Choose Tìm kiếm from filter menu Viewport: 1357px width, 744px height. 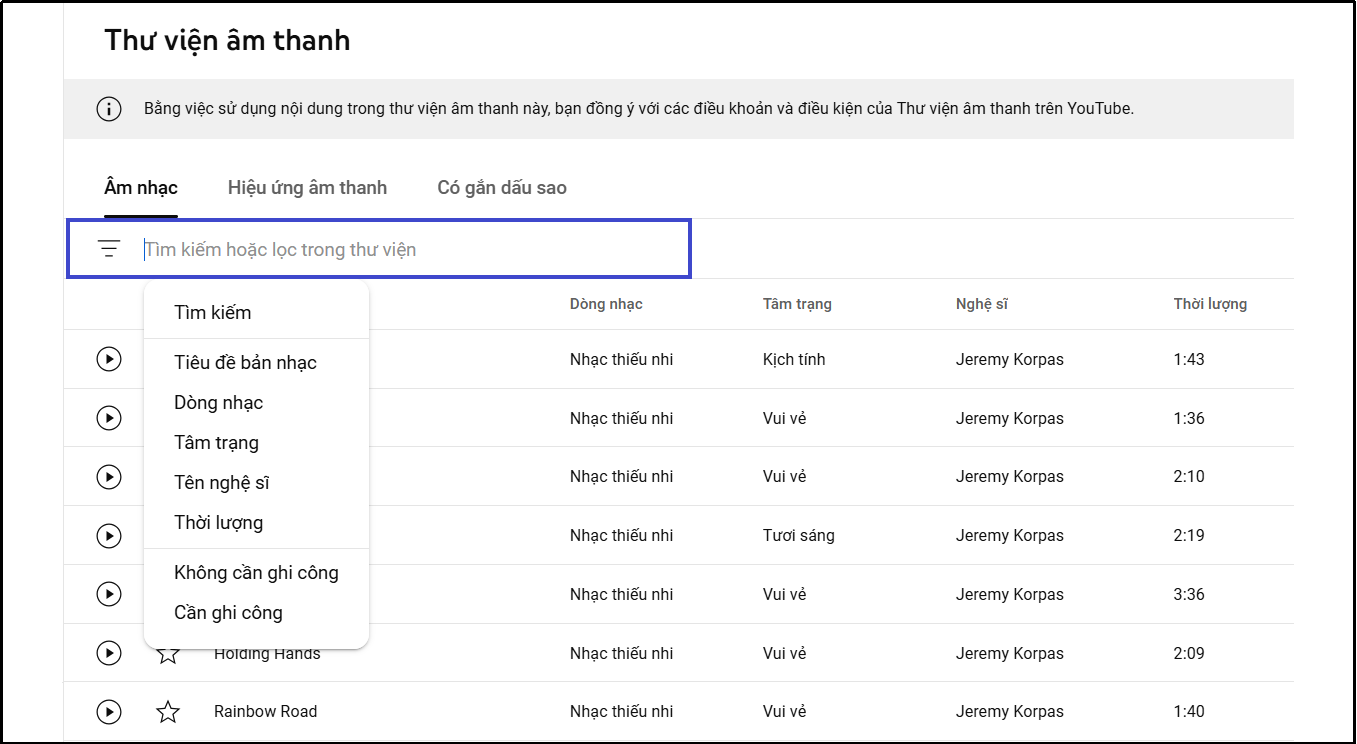[213, 313]
